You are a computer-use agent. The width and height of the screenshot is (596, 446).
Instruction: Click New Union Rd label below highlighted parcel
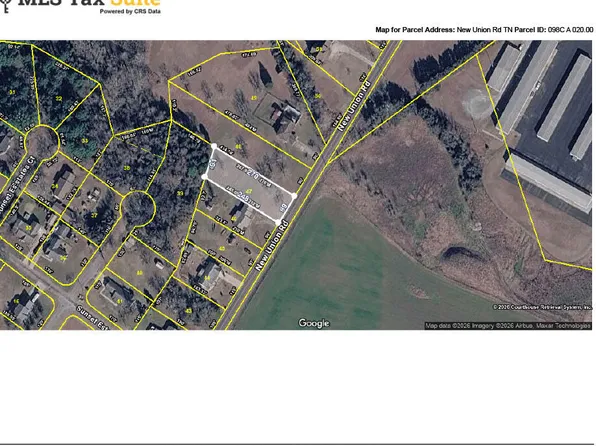click(272, 246)
